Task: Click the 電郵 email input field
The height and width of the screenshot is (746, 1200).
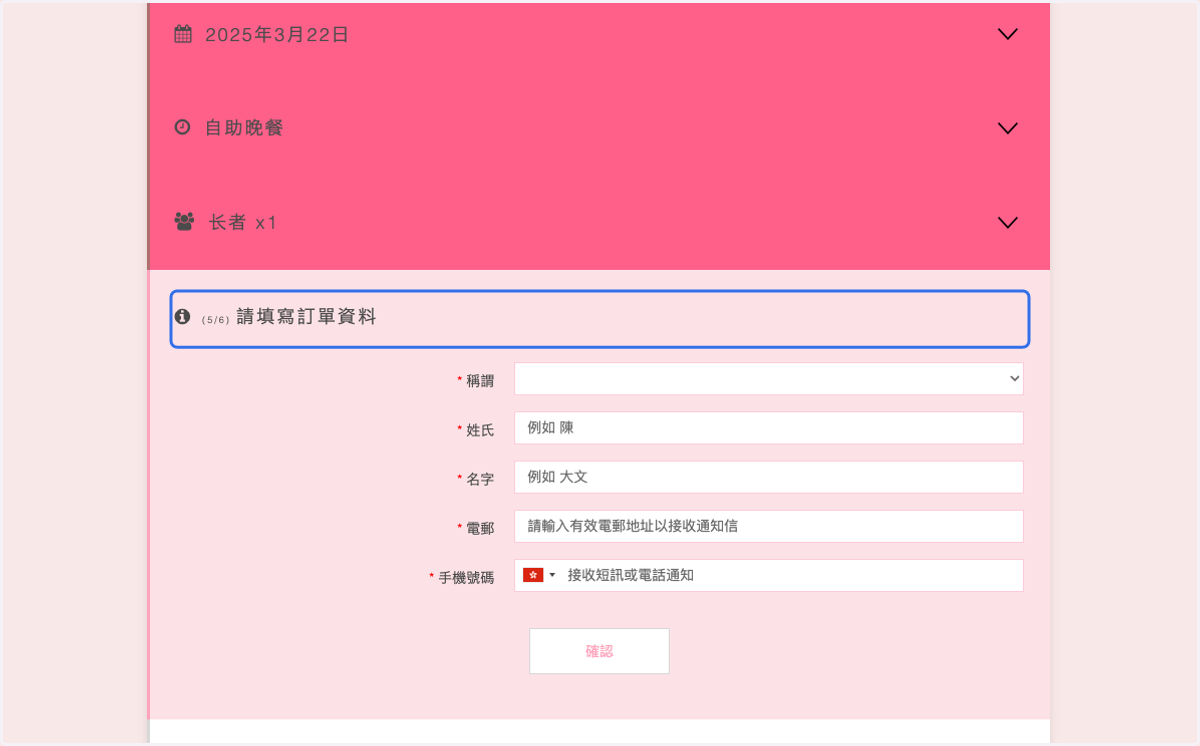Action: coord(769,526)
